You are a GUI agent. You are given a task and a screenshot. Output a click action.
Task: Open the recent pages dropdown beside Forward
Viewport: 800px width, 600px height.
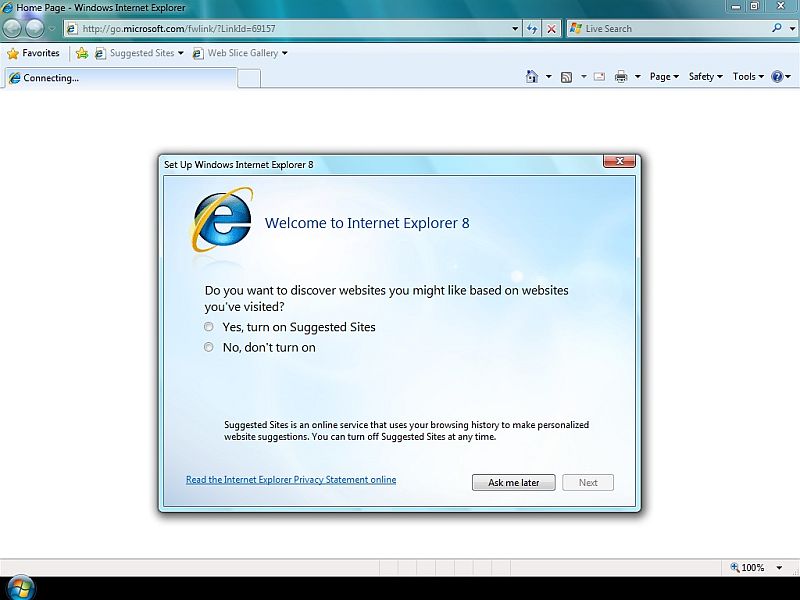(x=52, y=29)
